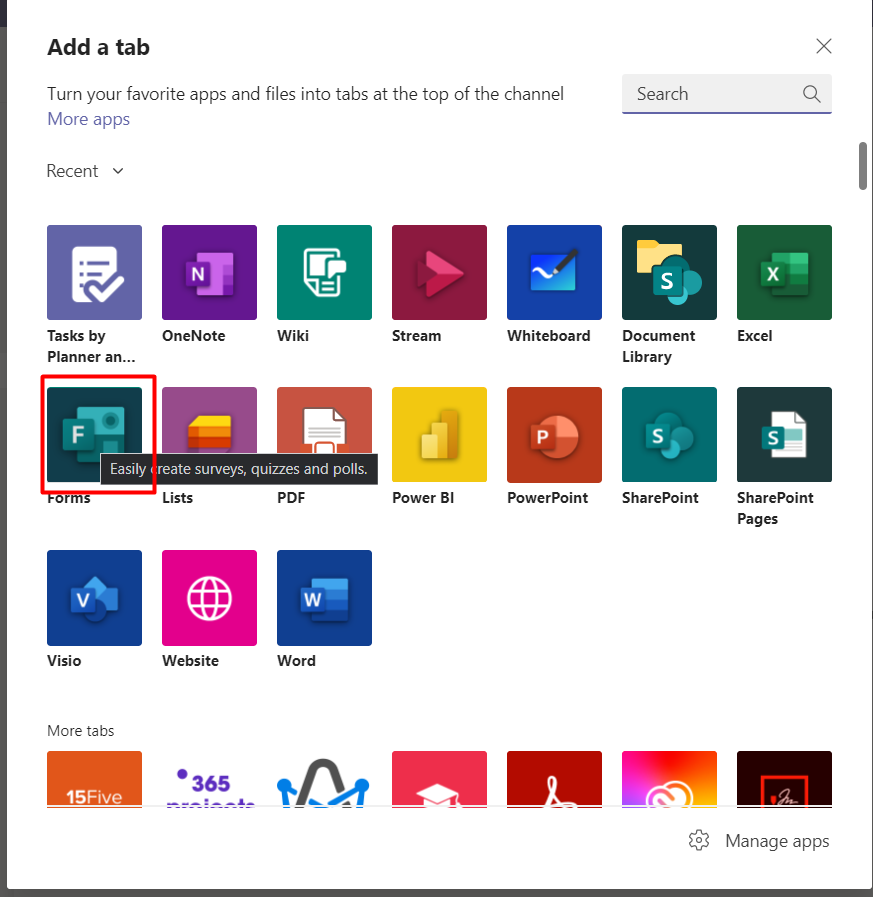Click the red graduation cap app tile
Screen dimensions: 873x897
pos(439,779)
